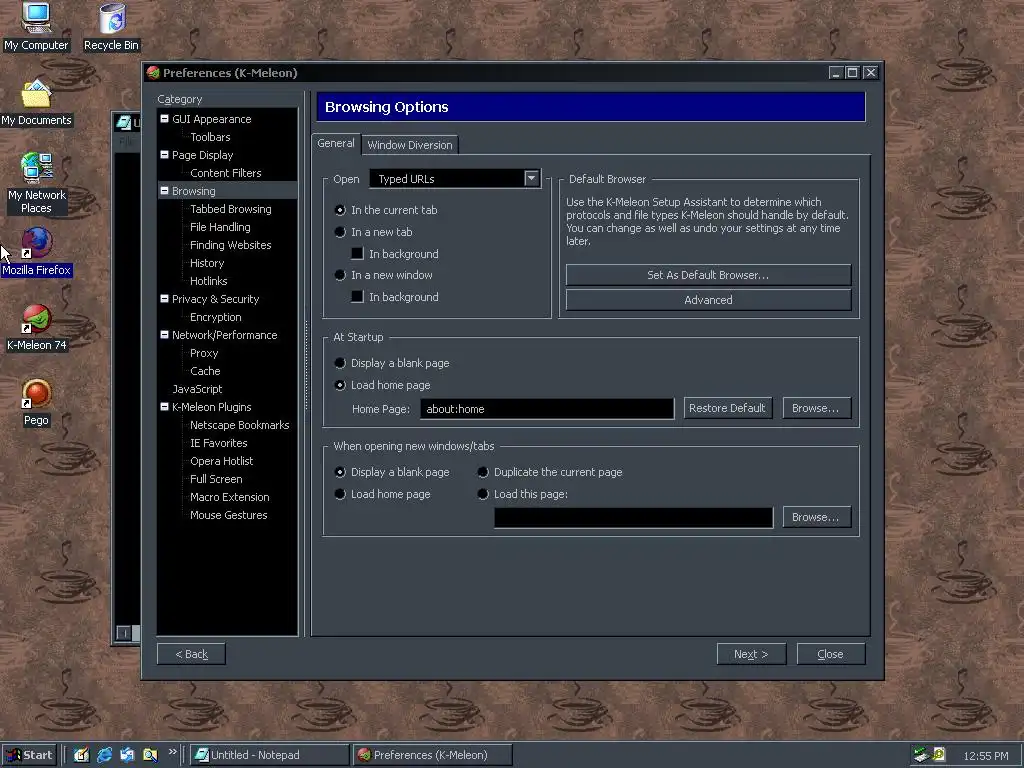Viewport: 1024px width, 768px height.
Task: Click Browse... next to Home Page field
Action: (x=816, y=408)
